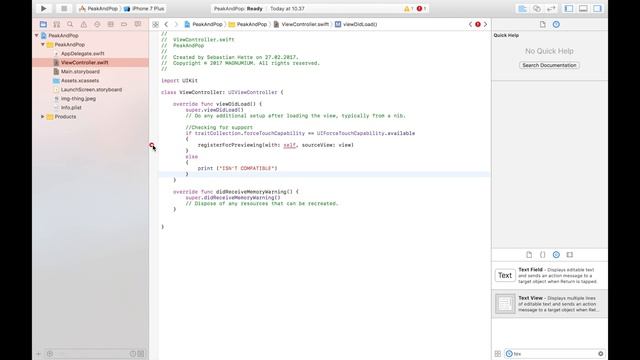Go back in editor history
The height and width of the screenshot is (360, 640).
[166, 24]
